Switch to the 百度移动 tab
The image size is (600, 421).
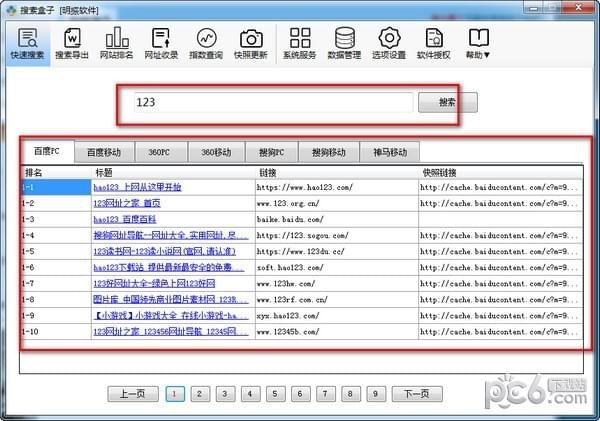pos(104,152)
